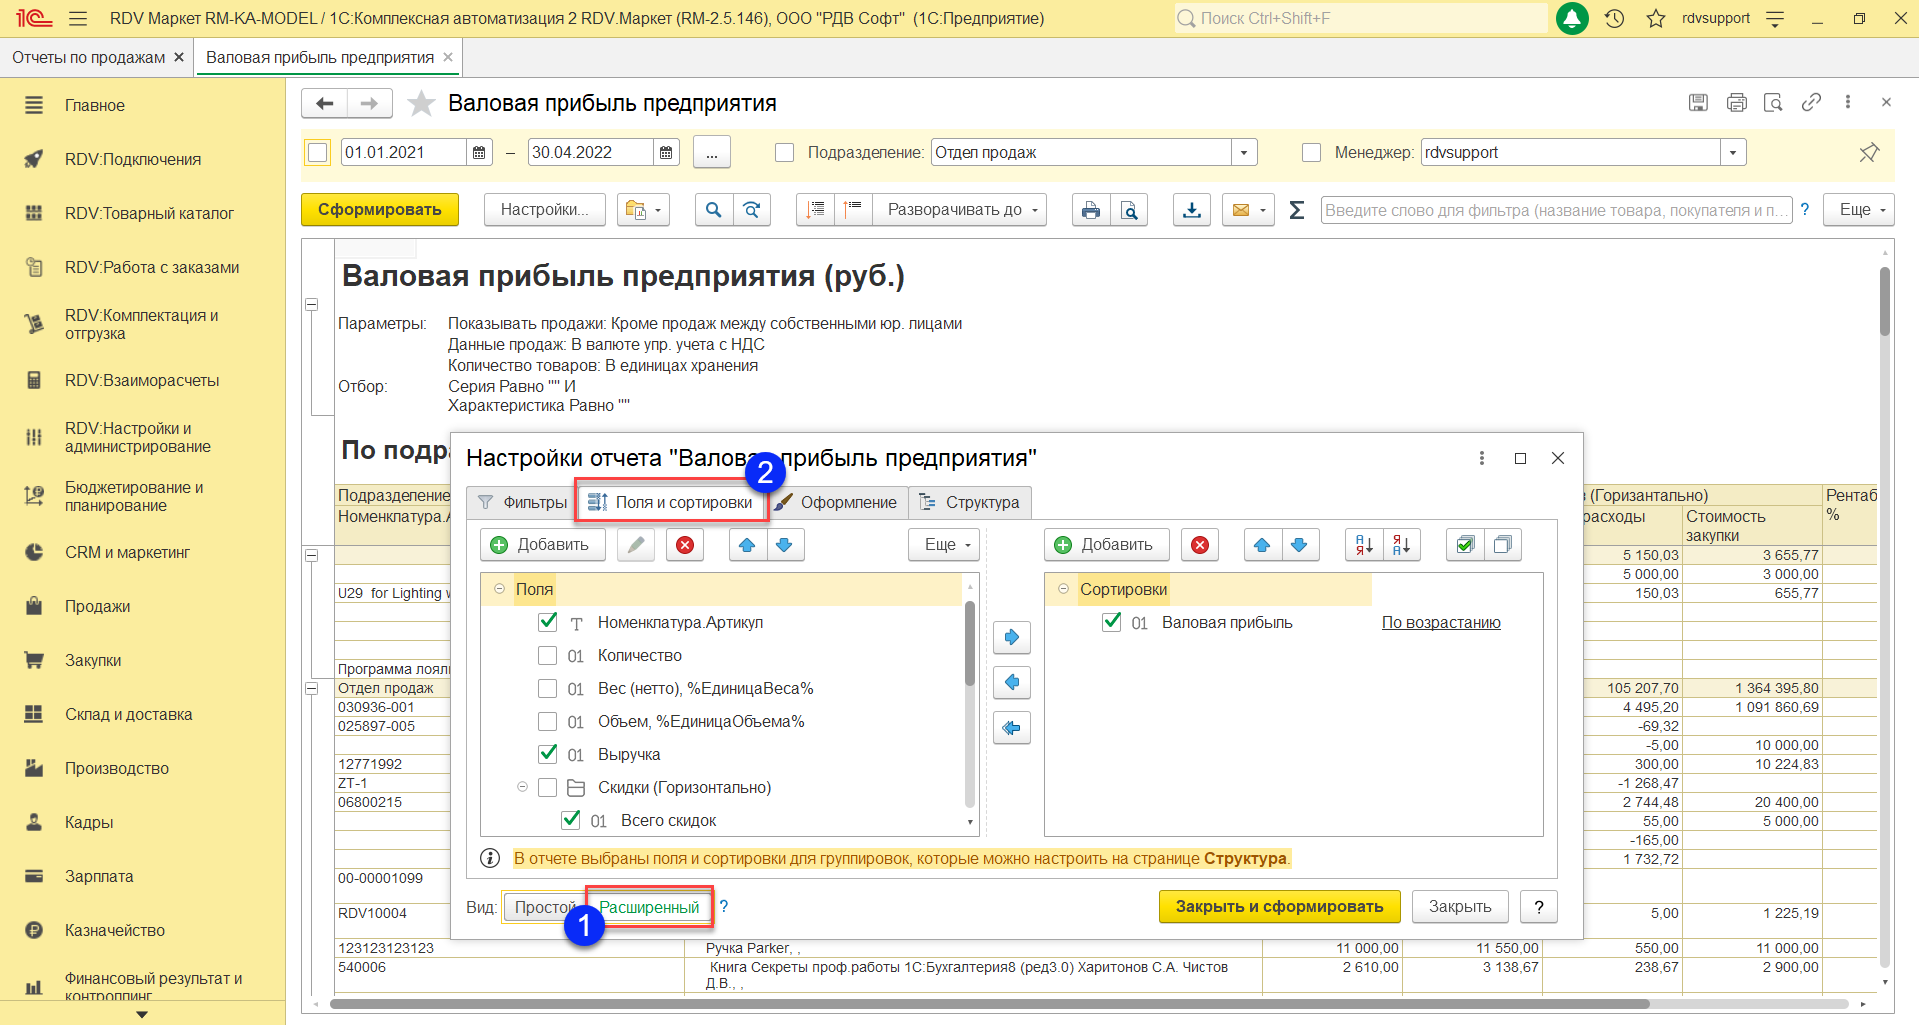Enable the Количество field checkbox
This screenshot has height=1025, width=1919.
click(548, 656)
